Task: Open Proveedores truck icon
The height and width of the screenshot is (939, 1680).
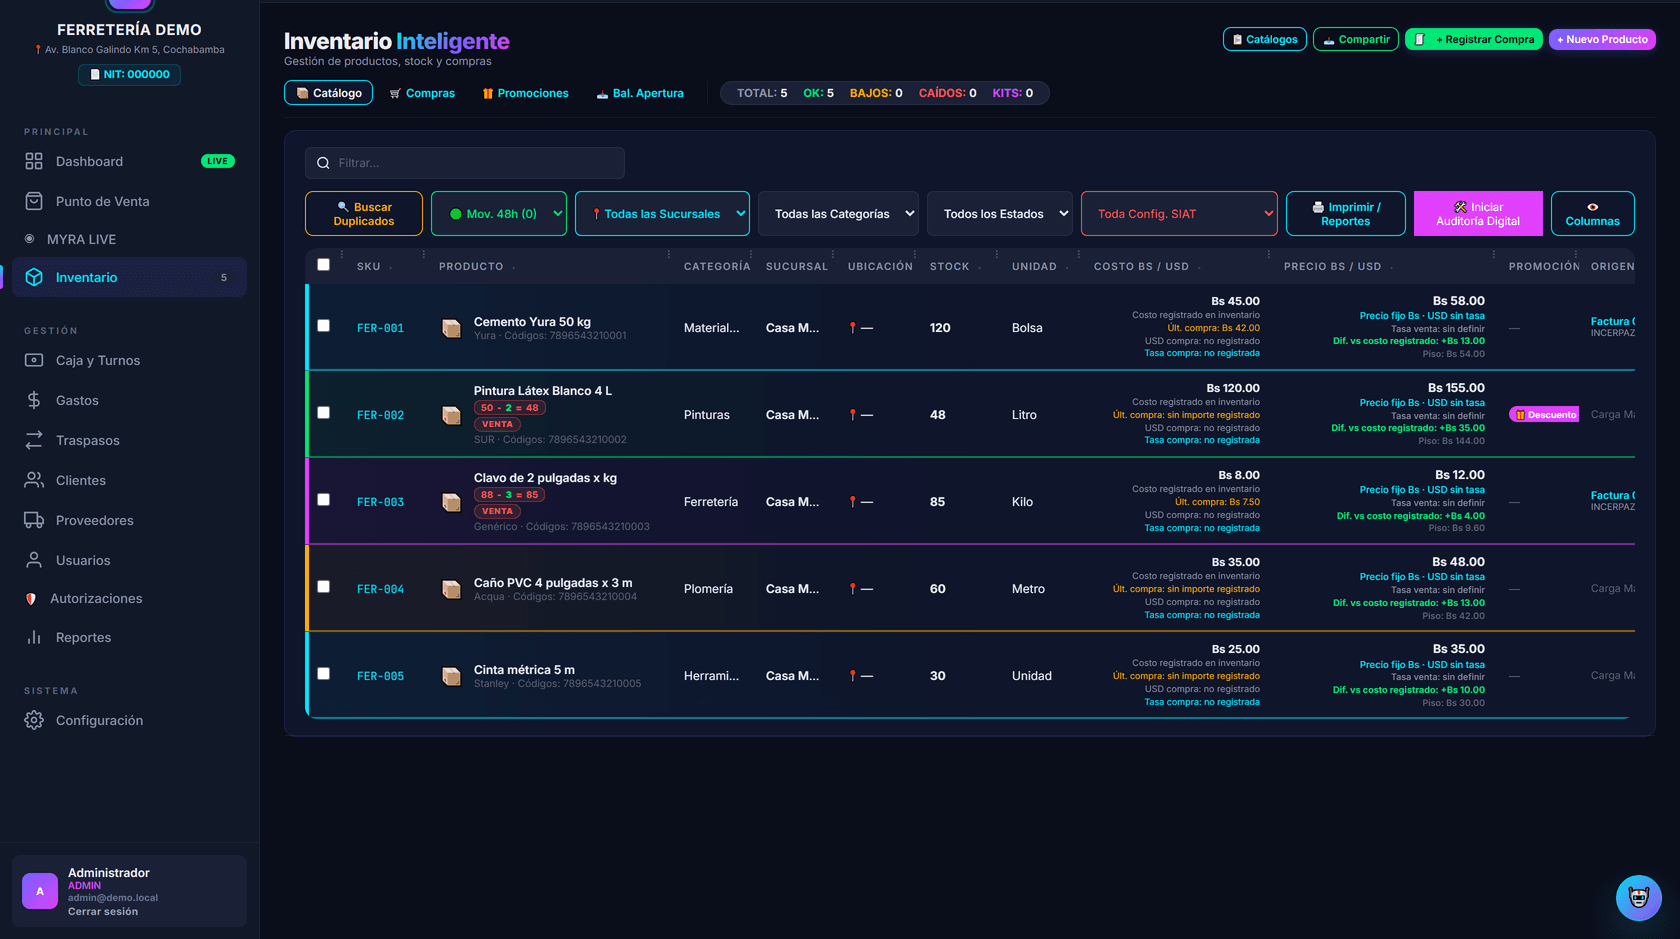Action: coord(34,520)
